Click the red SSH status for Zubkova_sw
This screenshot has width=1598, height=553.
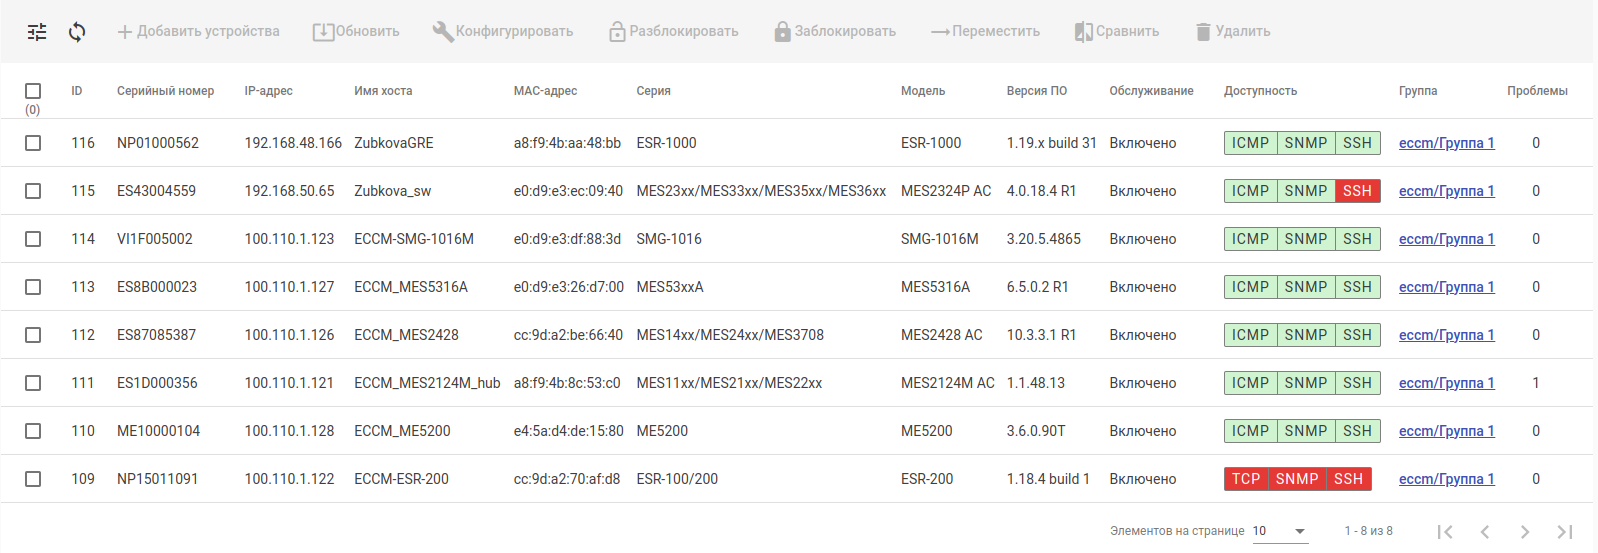coord(1357,191)
